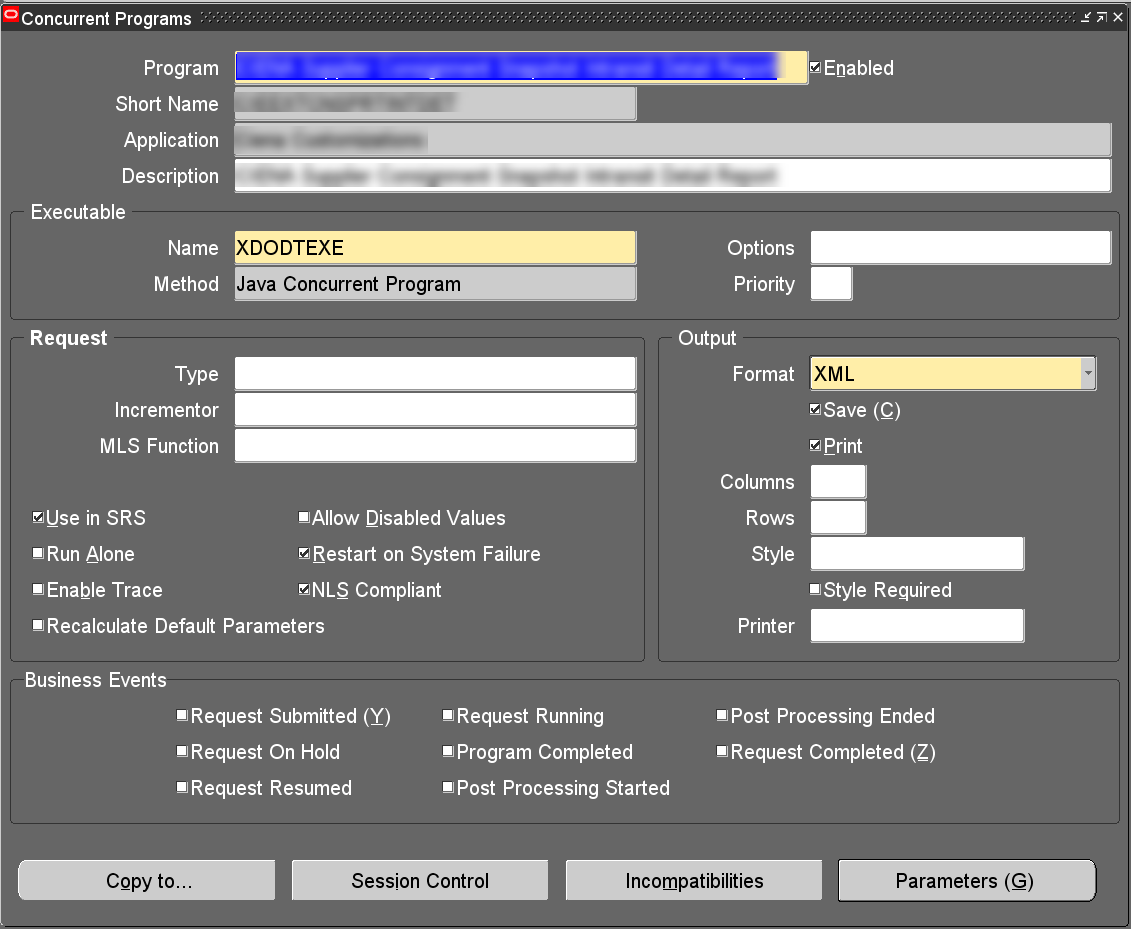Click the Incrementor field

pyautogui.click(x=435, y=410)
